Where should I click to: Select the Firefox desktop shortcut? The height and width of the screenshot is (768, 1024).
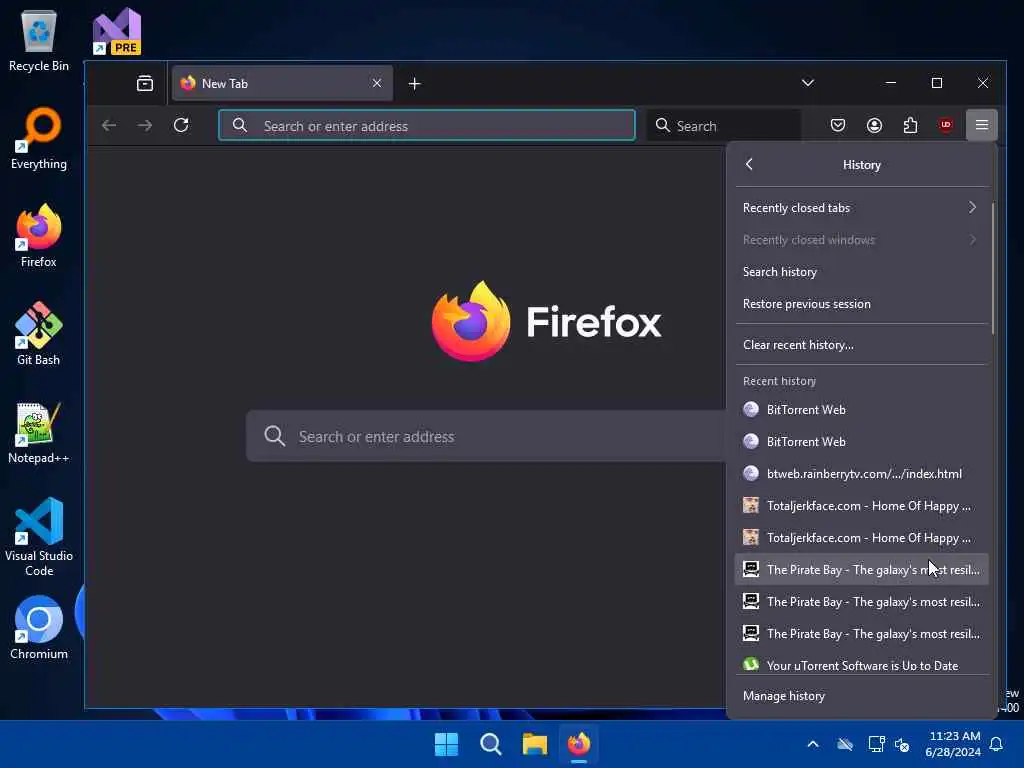39,236
